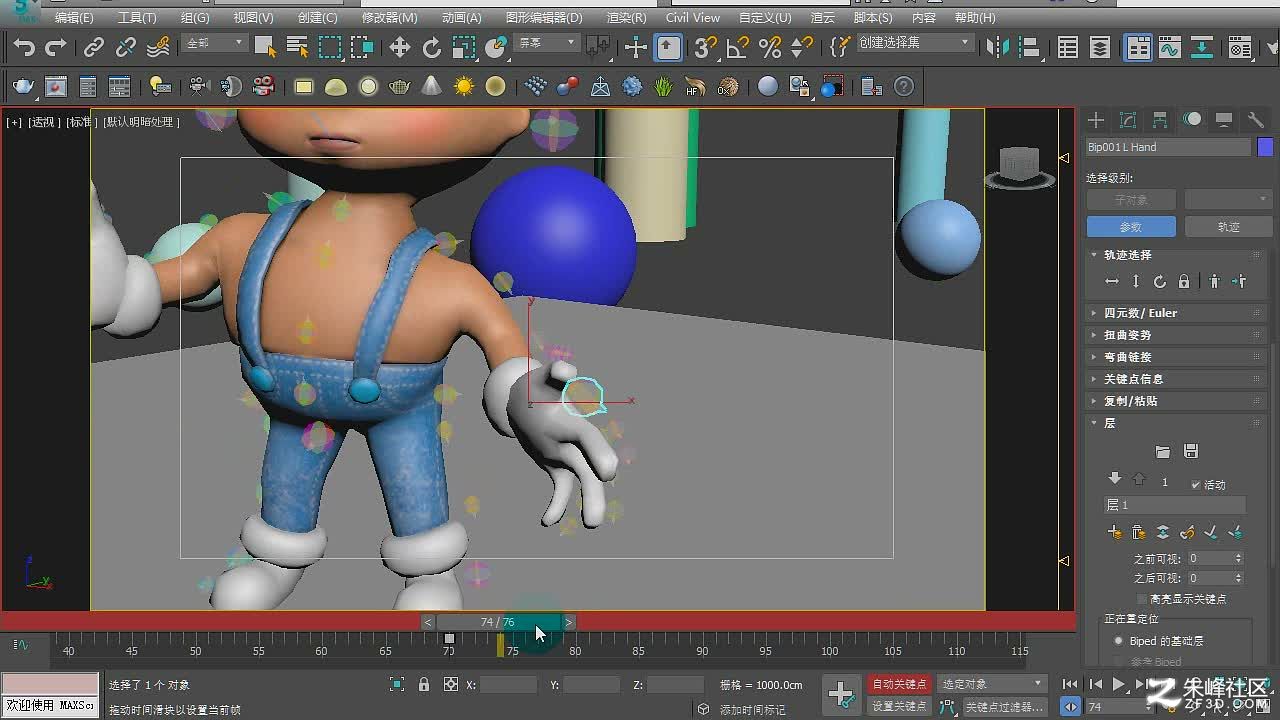Expand the 复制/粘贴 rollout
This screenshot has width=1280, height=720.
point(1177,401)
